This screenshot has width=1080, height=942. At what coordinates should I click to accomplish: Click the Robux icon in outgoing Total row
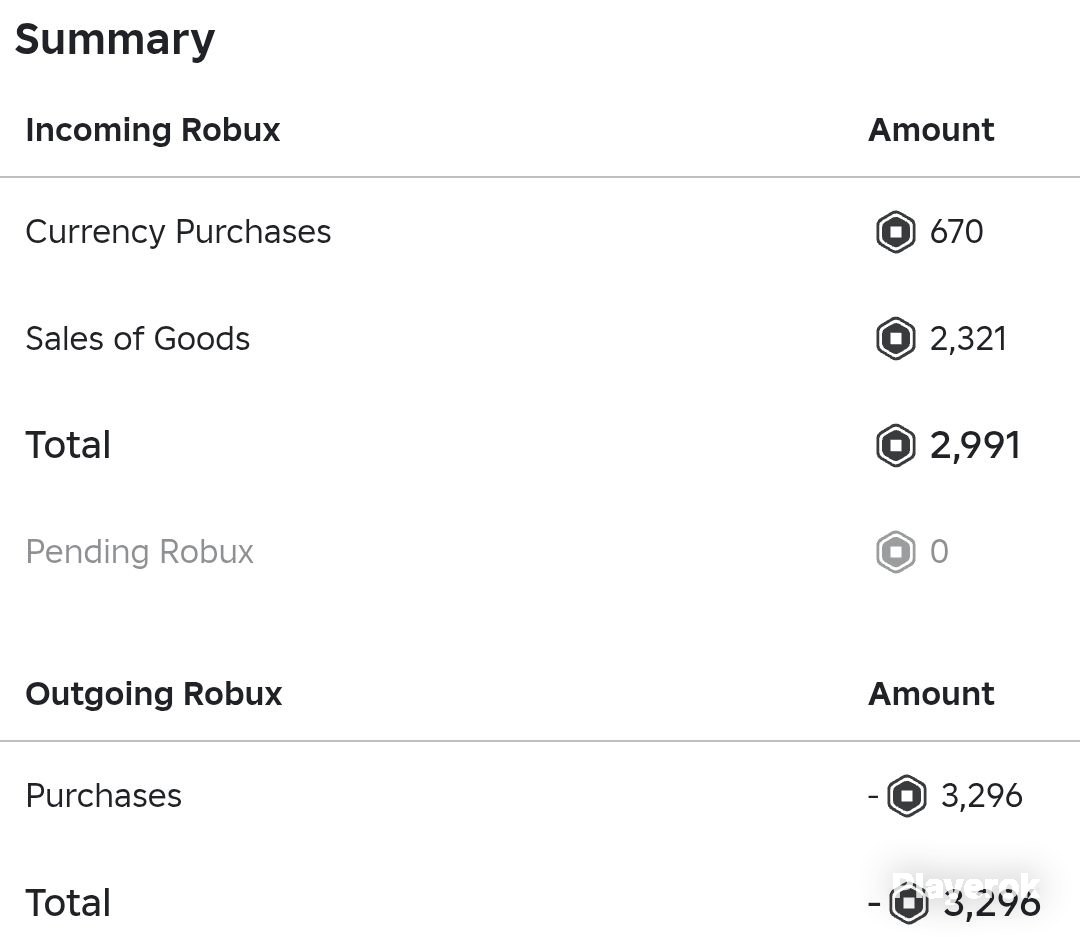(x=908, y=903)
